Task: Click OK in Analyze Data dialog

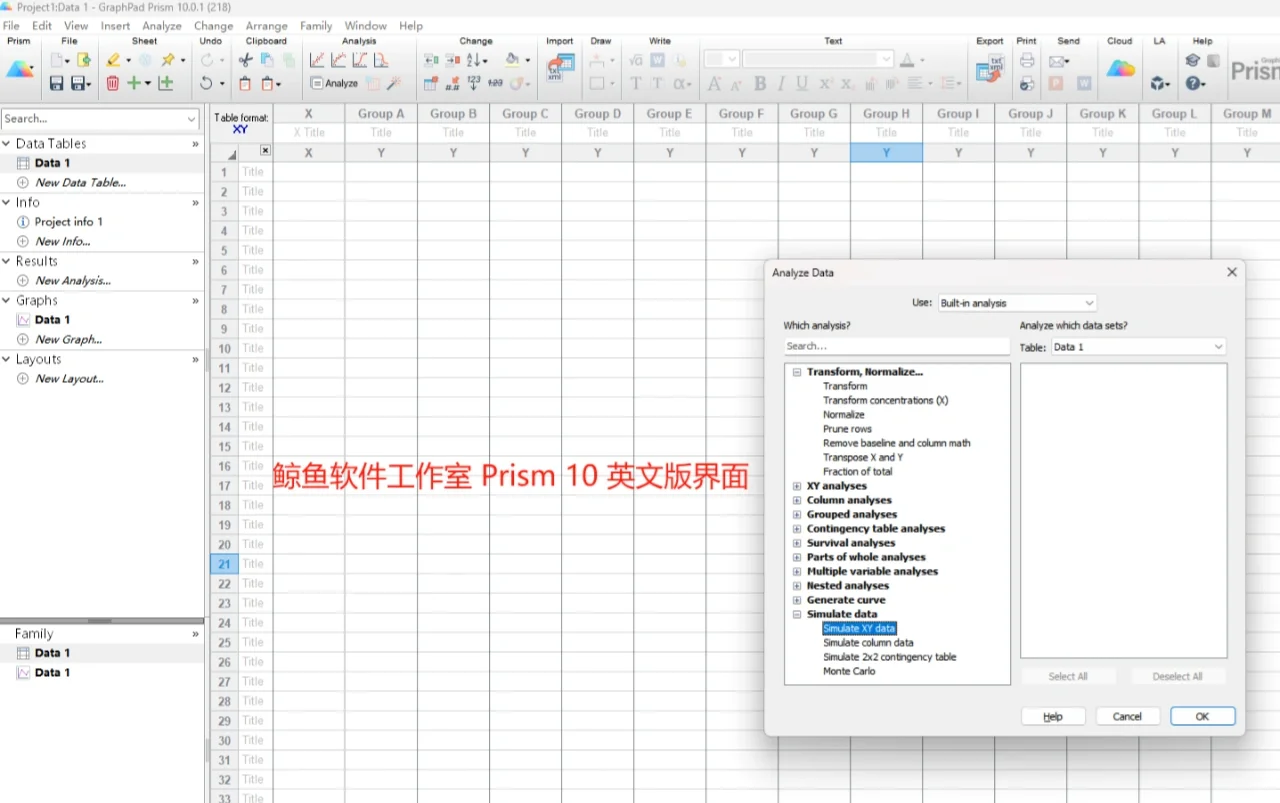Action: [1203, 716]
